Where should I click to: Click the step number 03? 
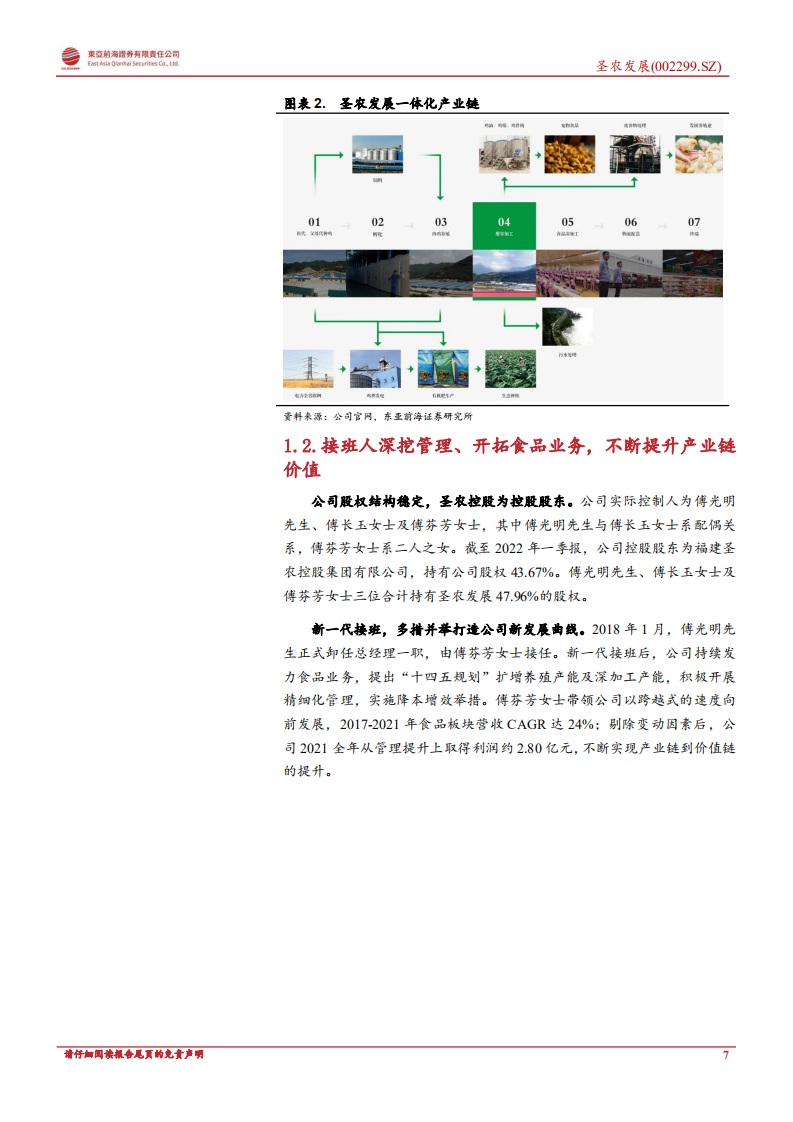[441, 222]
